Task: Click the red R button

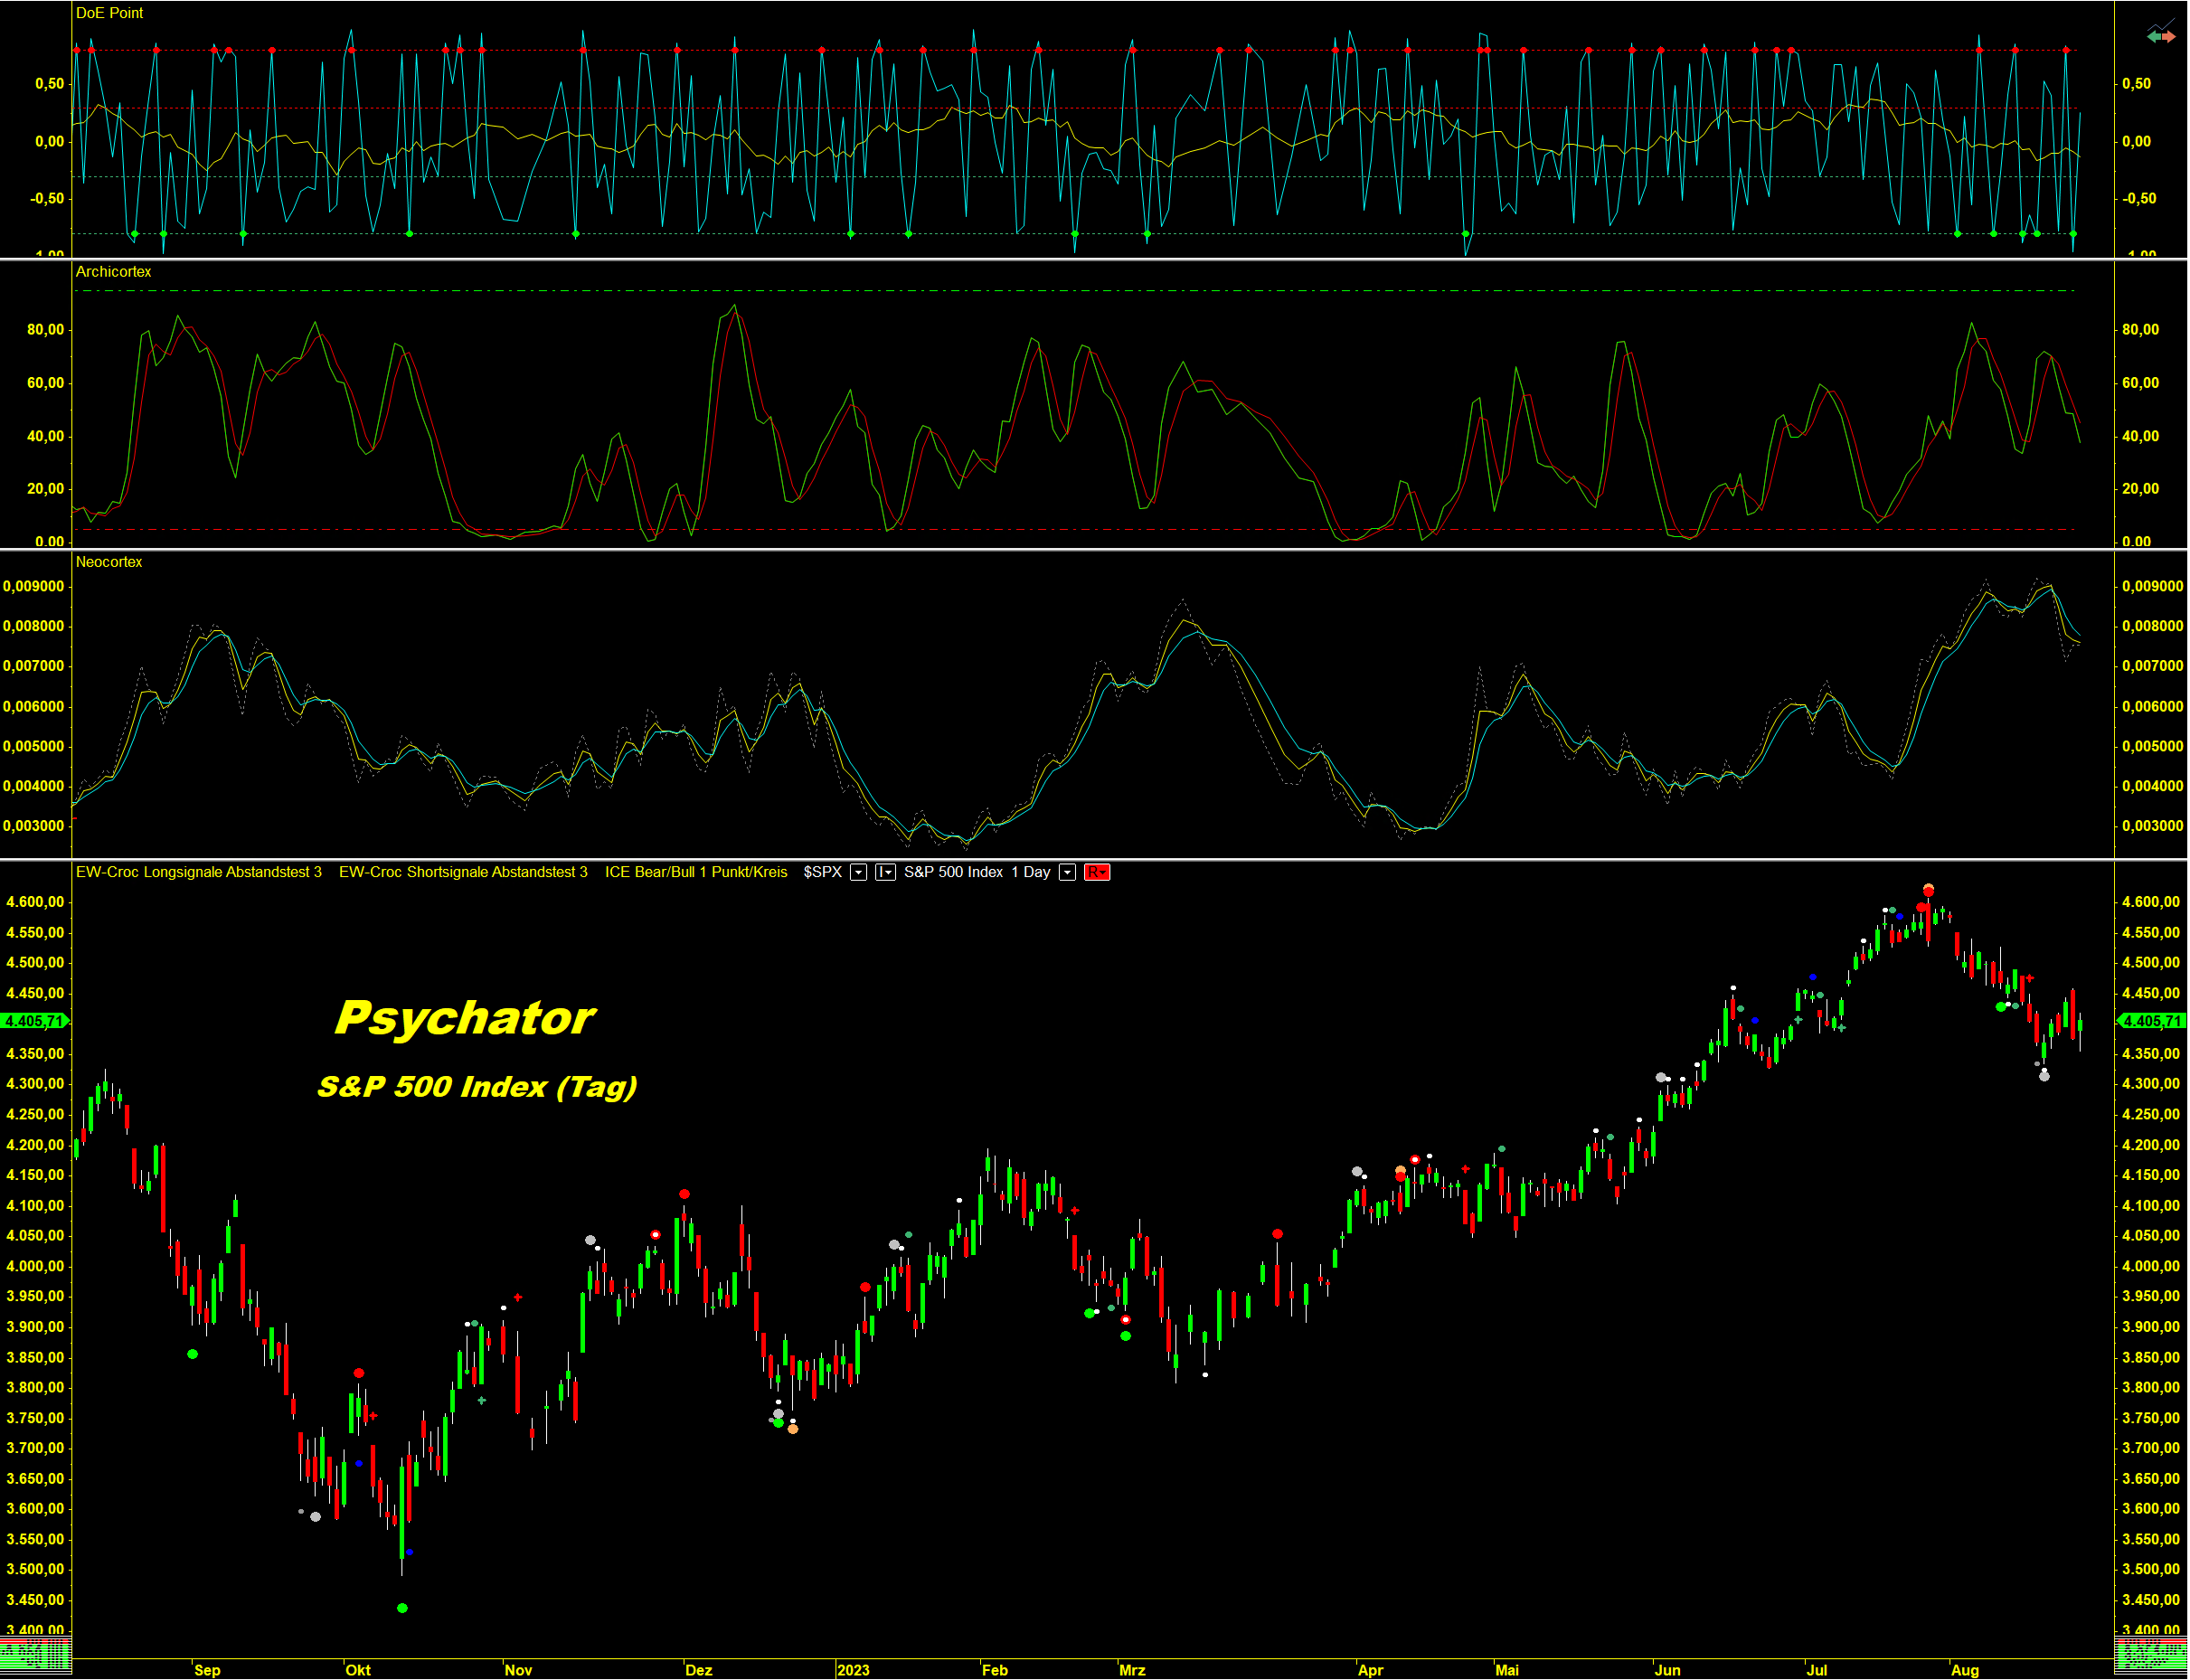Action: coord(1096,873)
